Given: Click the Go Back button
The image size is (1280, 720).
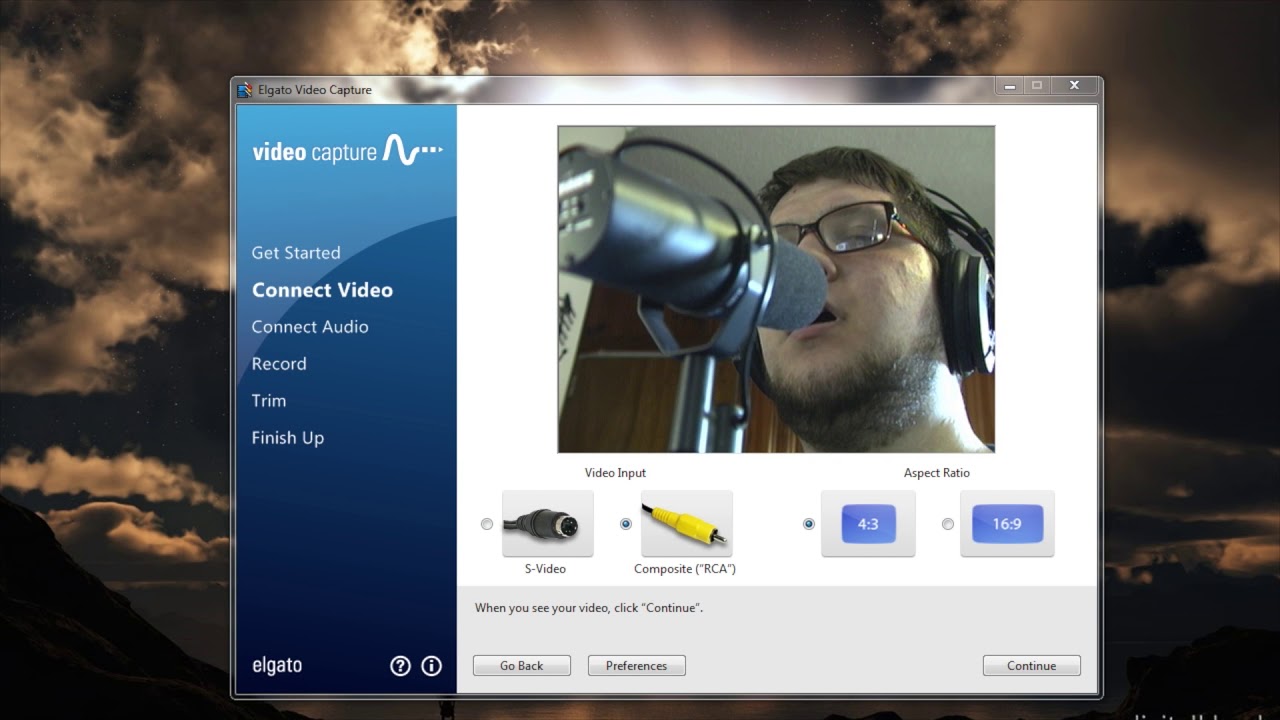Looking at the screenshot, I should pos(522,666).
